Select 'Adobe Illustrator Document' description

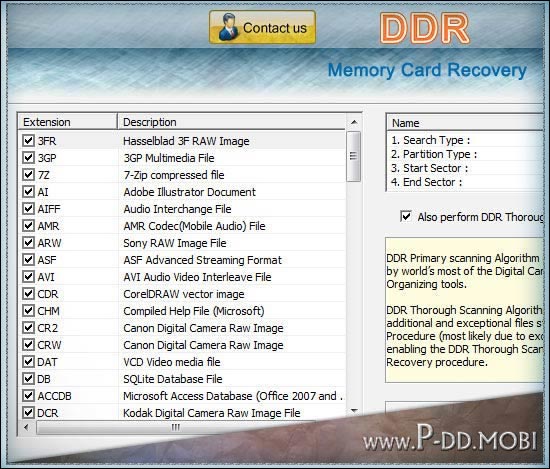[189, 192]
